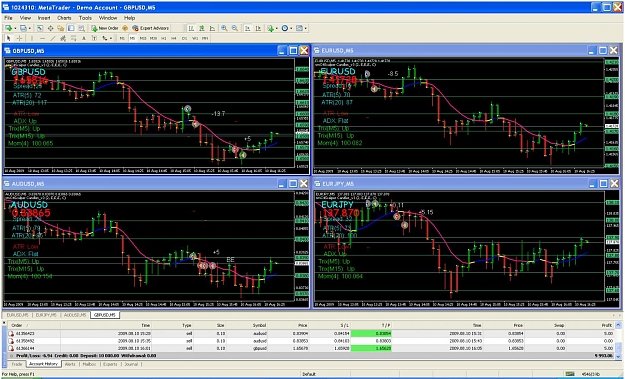Select the Arrows drawing tool

pos(104,38)
